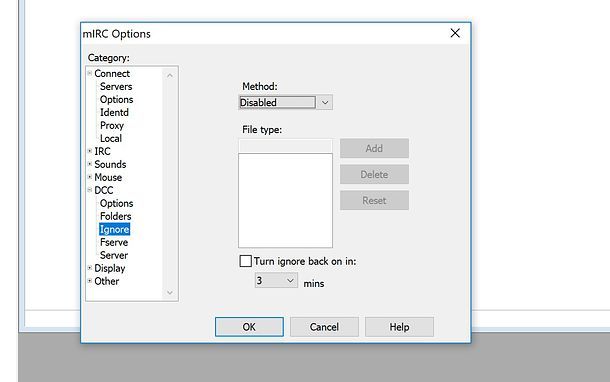Click inside the file type list box
The width and height of the screenshot is (610, 382).
(286, 200)
